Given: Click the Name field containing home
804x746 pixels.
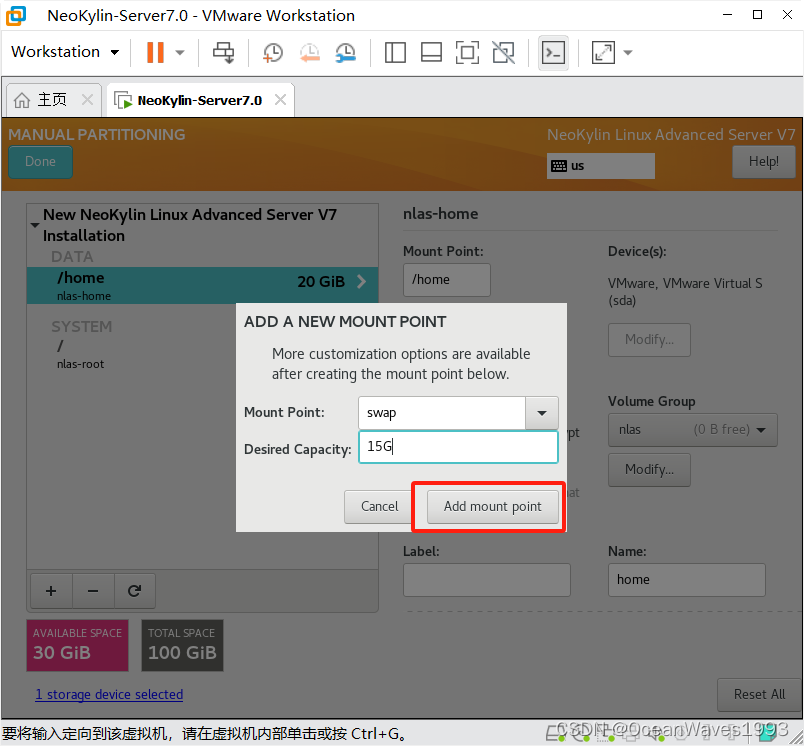Looking at the screenshot, I should point(687,580).
